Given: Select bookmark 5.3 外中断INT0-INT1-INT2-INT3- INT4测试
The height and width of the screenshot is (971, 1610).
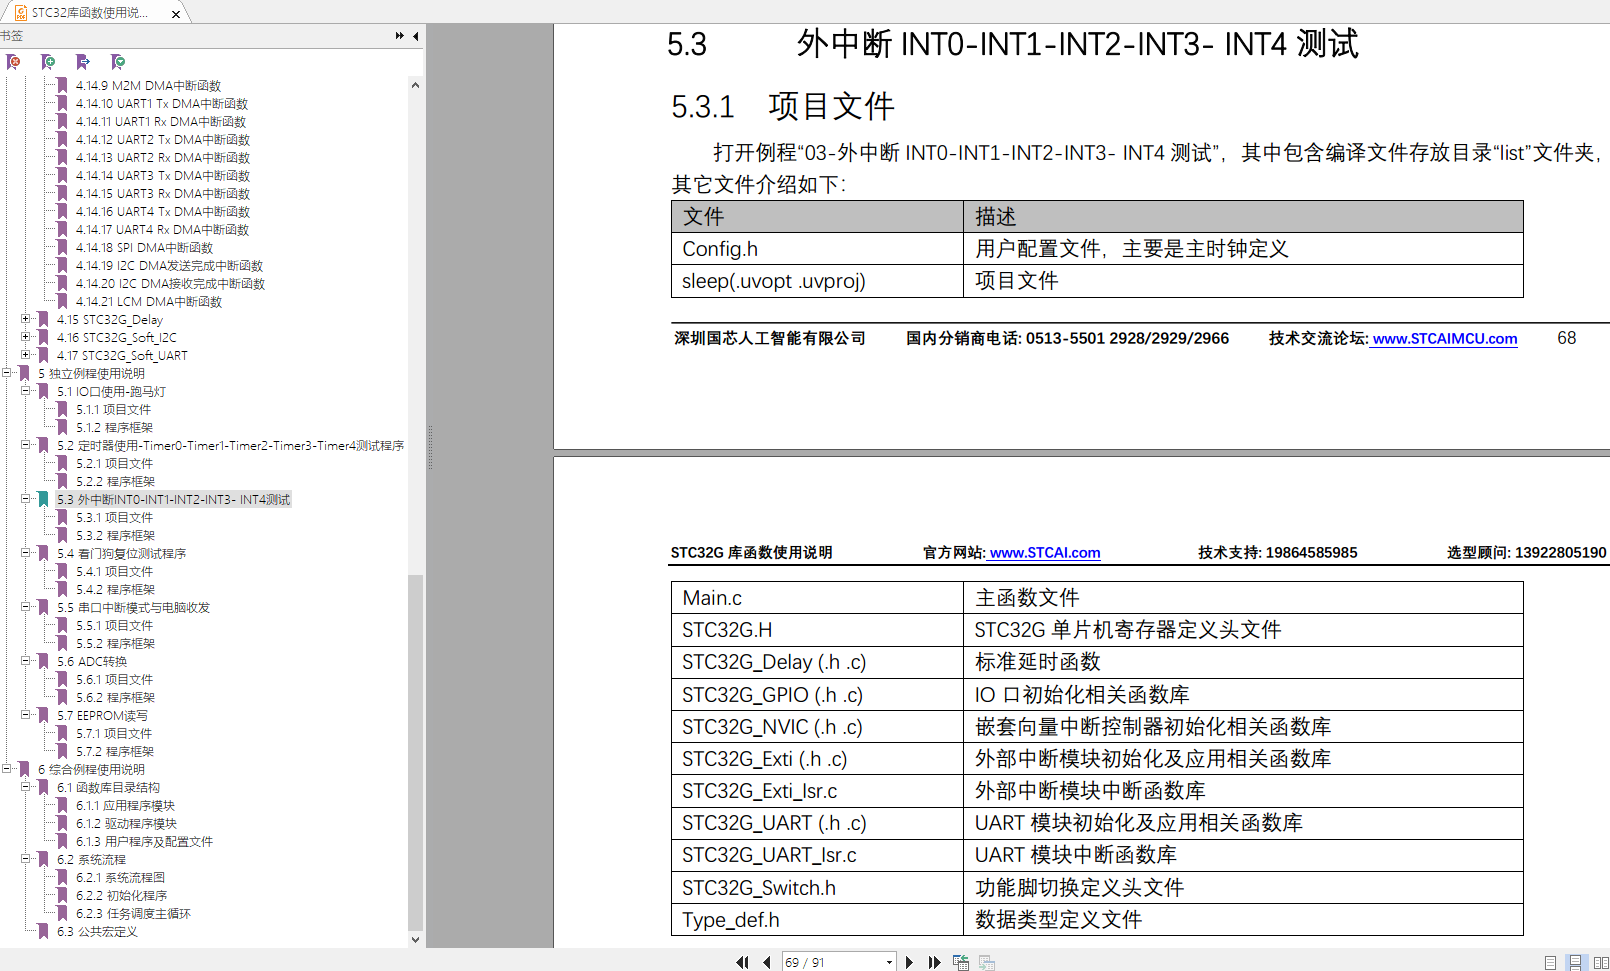Looking at the screenshot, I should click(173, 500).
